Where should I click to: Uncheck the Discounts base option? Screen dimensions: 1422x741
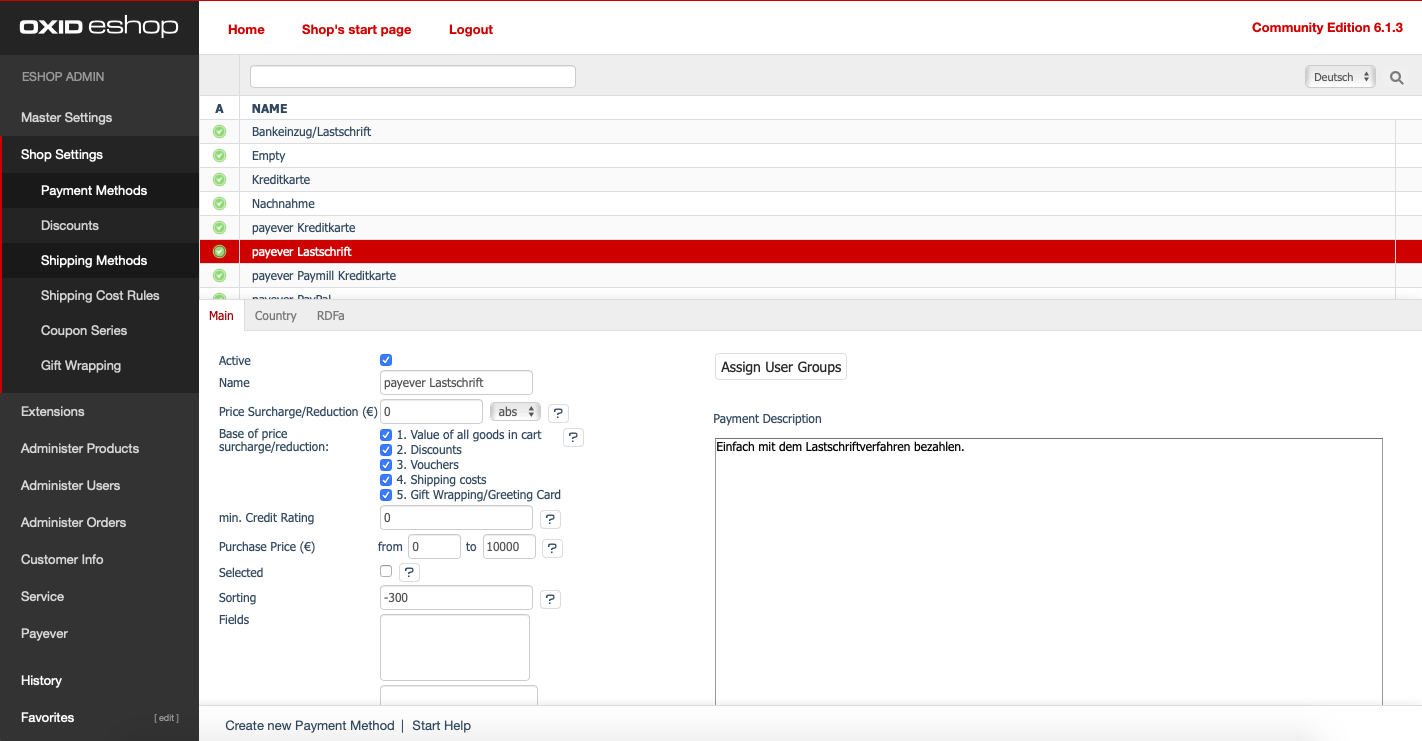(x=386, y=450)
